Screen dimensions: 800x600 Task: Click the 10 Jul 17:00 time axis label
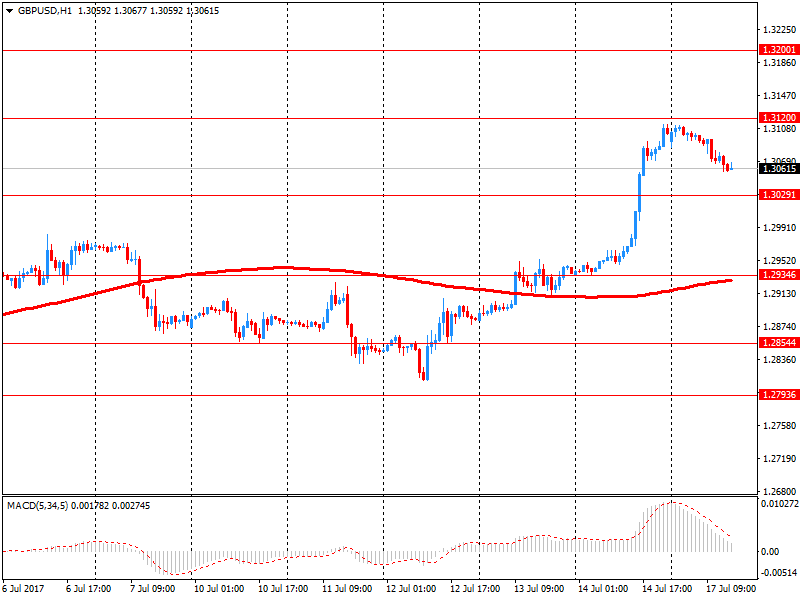[x=283, y=588]
